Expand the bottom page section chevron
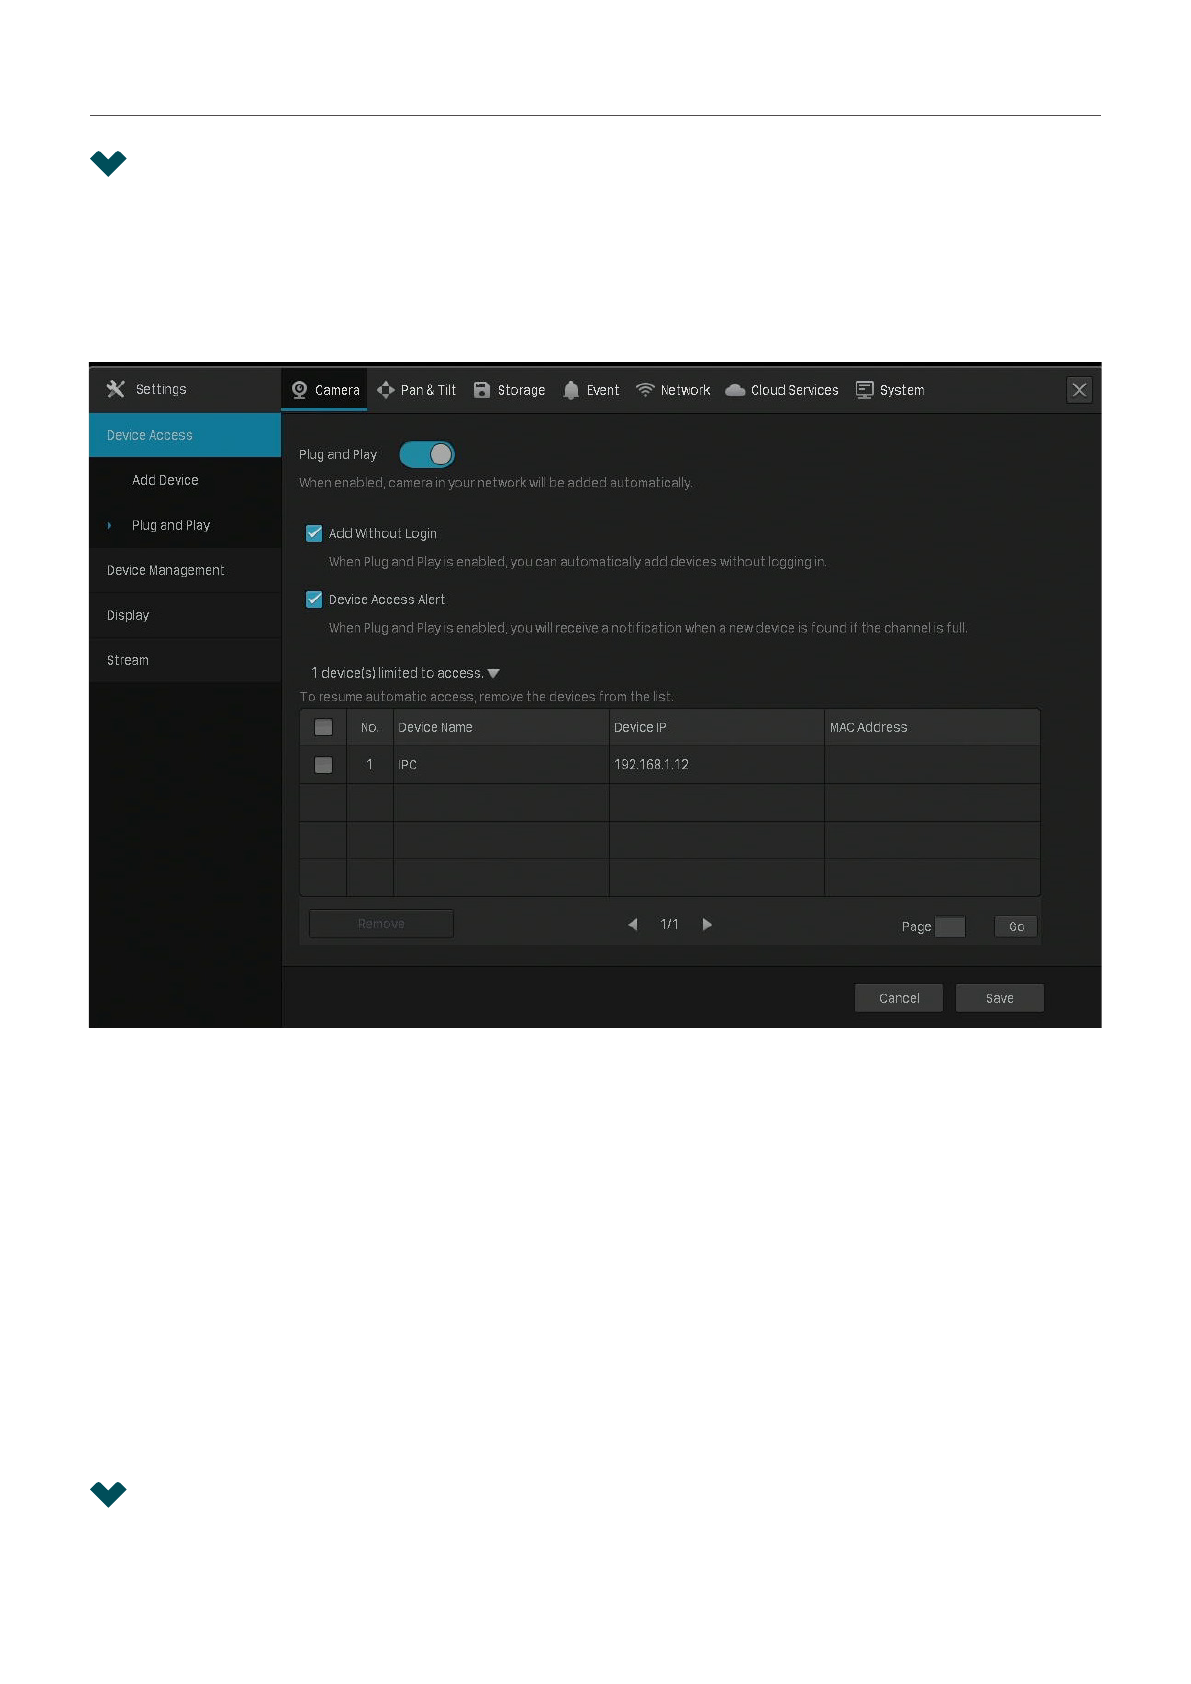This screenshot has height=1684, width=1191. click(108, 1494)
